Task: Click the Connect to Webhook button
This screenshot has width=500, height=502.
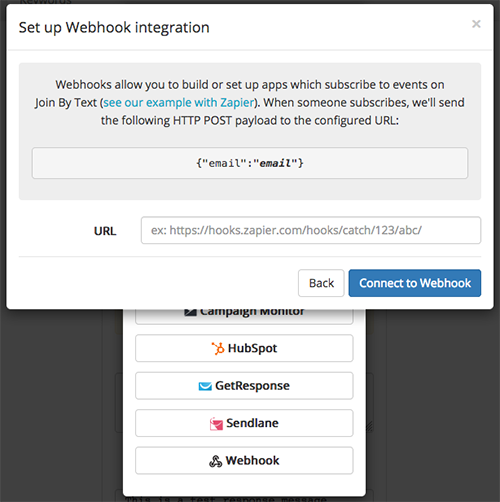Action: click(415, 283)
